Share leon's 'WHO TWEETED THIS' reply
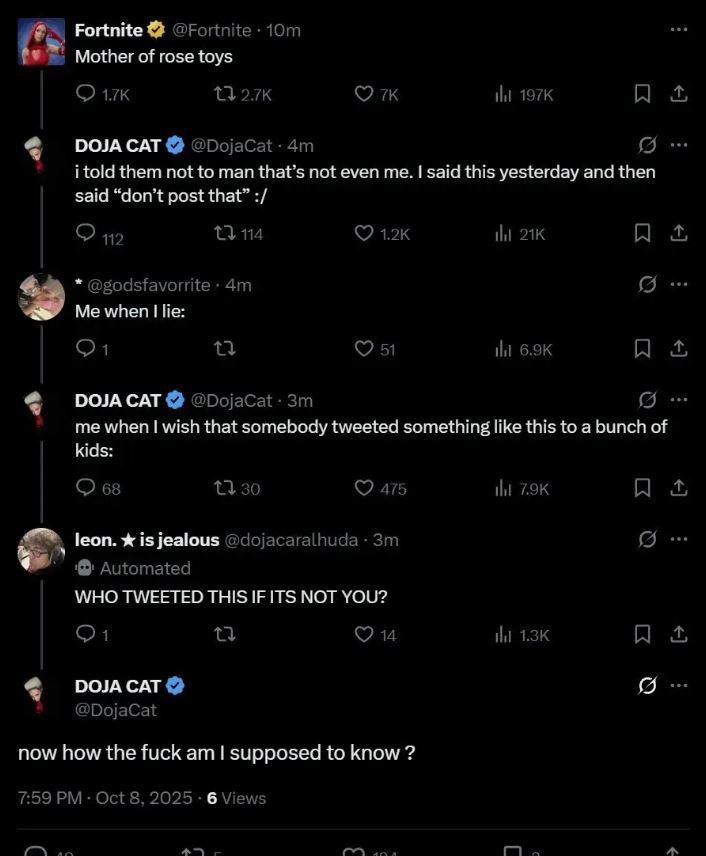The image size is (706, 856). 678,634
